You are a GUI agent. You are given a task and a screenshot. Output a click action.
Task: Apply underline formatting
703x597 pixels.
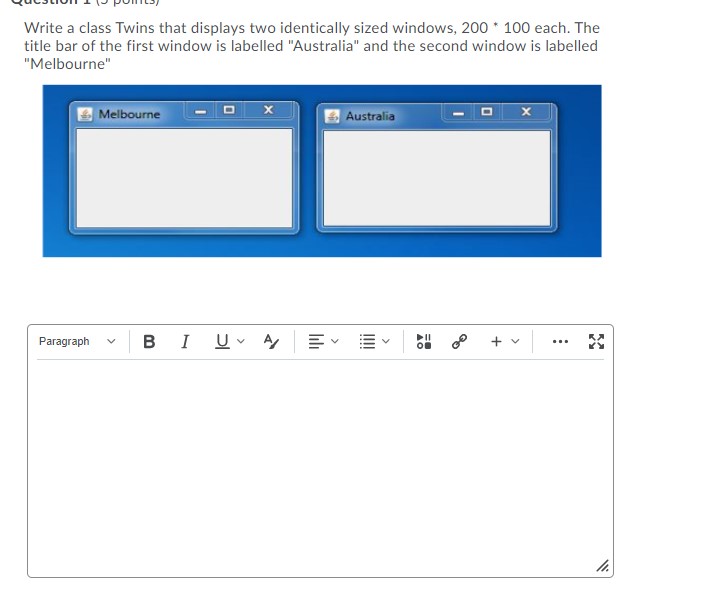[222, 342]
